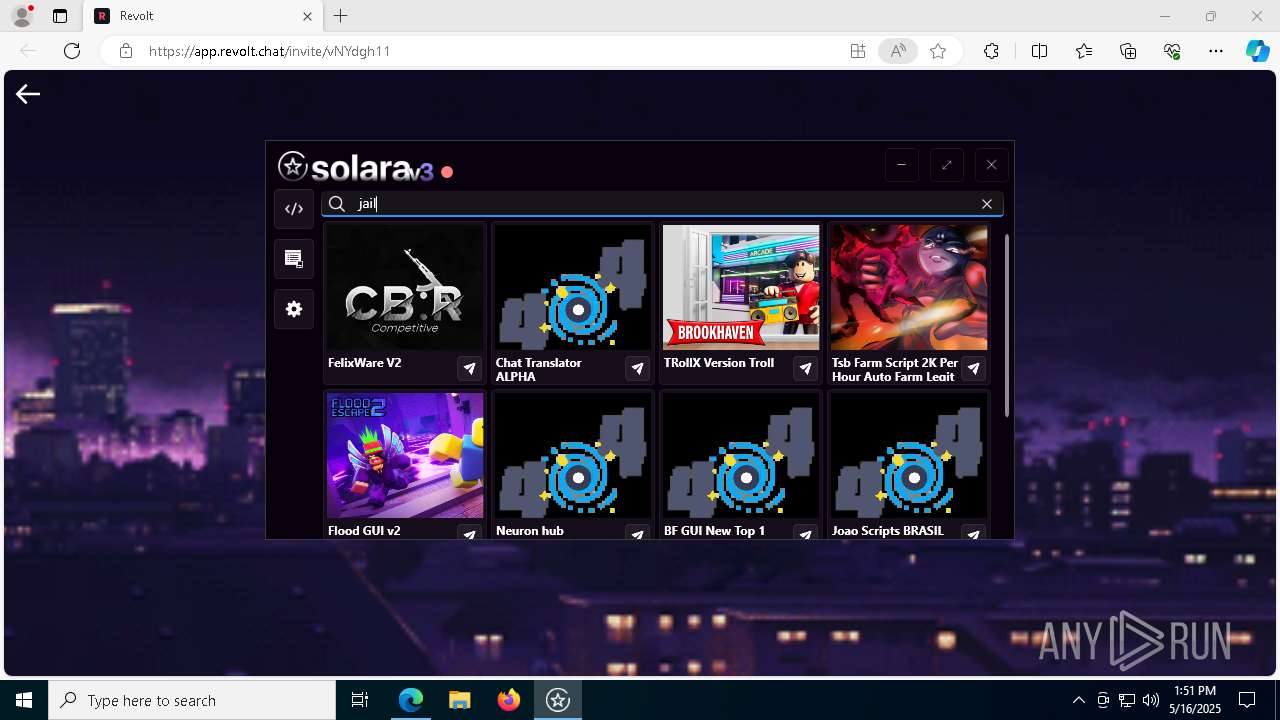Toggle Read aloud in the address bar
The width and height of the screenshot is (1280, 720).
point(898,51)
